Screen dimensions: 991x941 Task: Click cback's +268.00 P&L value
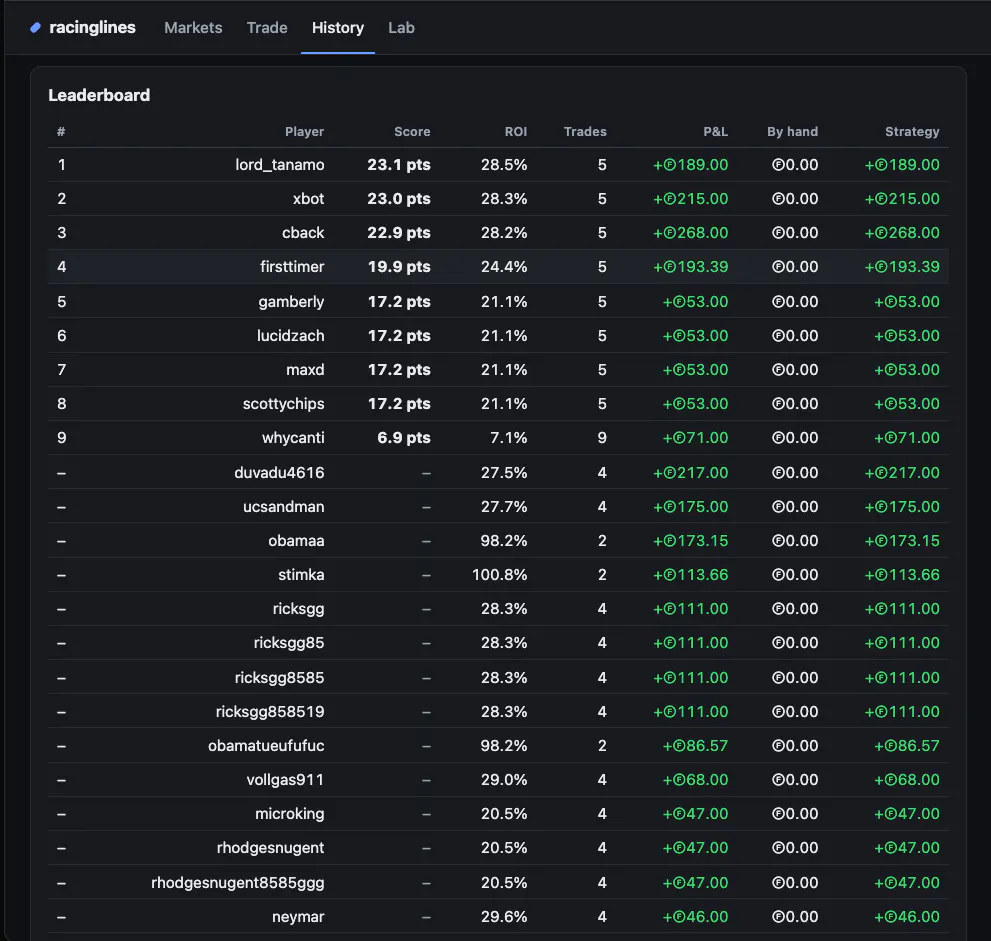(x=690, y=233)
